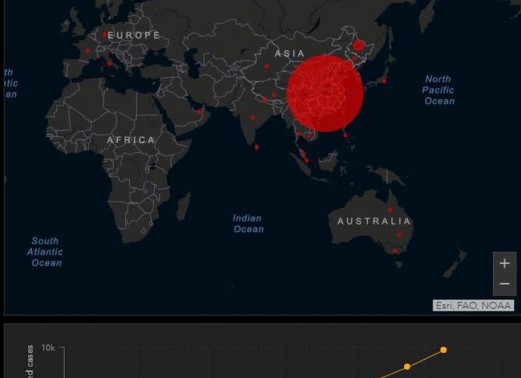Click the red dot over the UAE
This screenshot has height=378, width=521.
click(199, 112)
